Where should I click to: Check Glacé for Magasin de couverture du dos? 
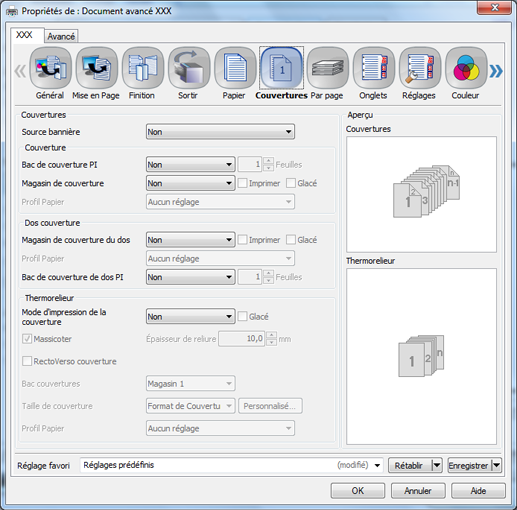291,240
